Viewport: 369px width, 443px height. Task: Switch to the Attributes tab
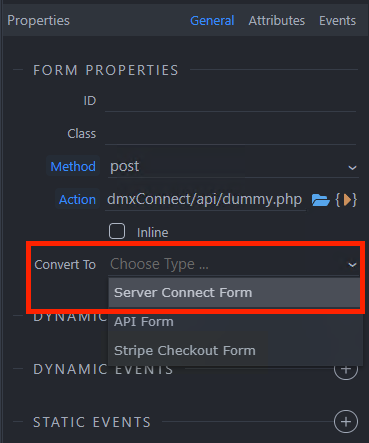(x=277, y=21)
